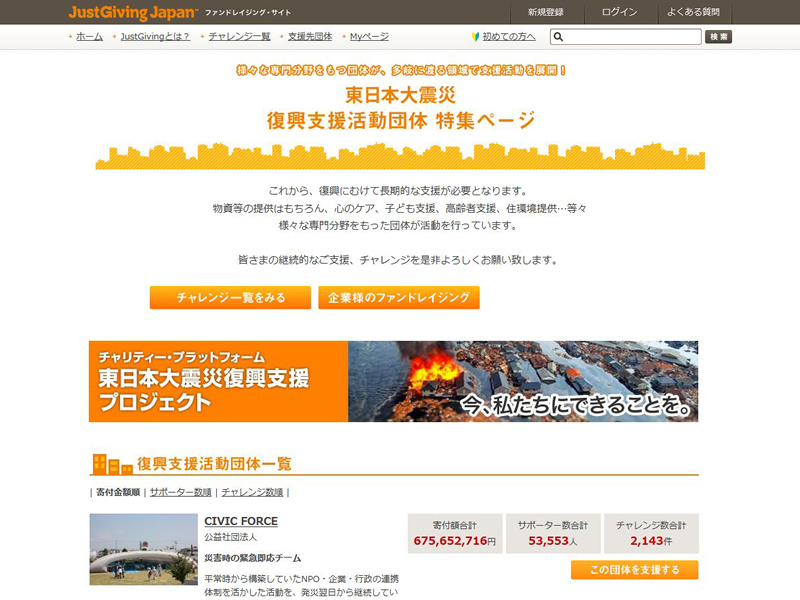Click 企業様のファンドレイジング button
This screenshot has width=800, height=600.
pos(398,298)
